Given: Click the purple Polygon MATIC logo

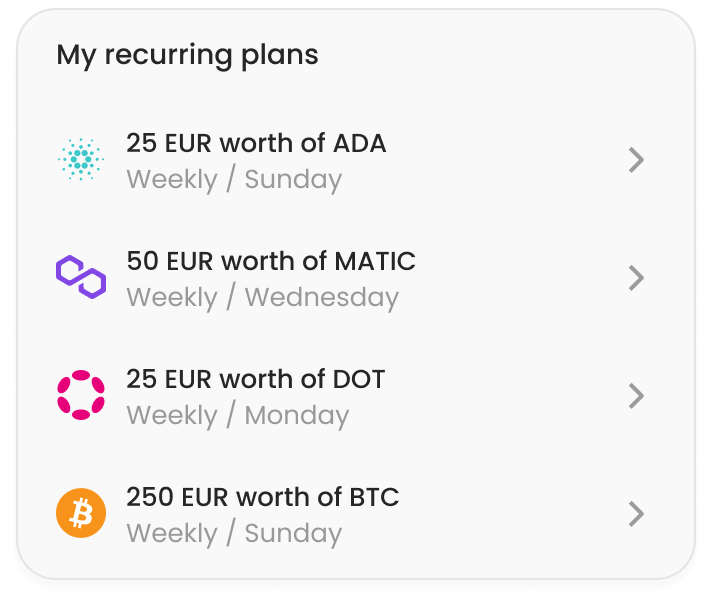Looking at the screenshot, I should tap(81, 277).
